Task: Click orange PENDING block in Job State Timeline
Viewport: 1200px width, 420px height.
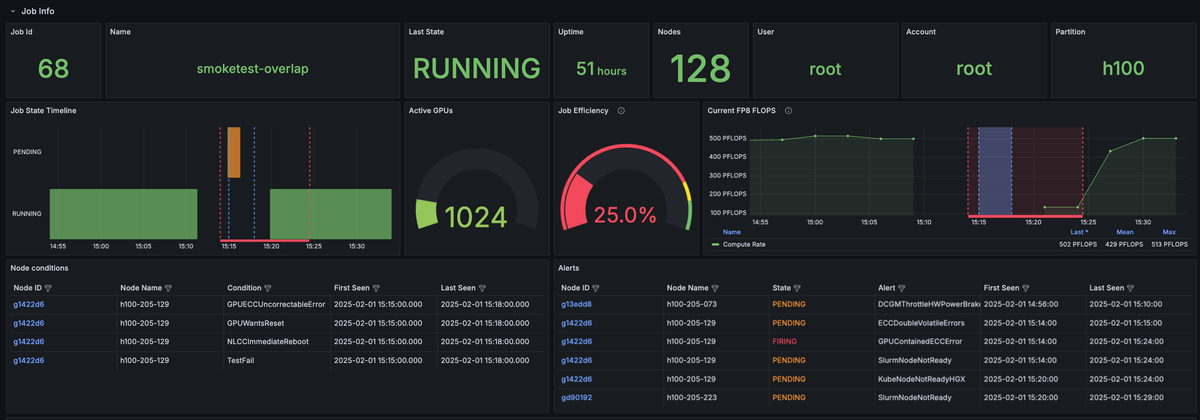Action: pos(234,153)
